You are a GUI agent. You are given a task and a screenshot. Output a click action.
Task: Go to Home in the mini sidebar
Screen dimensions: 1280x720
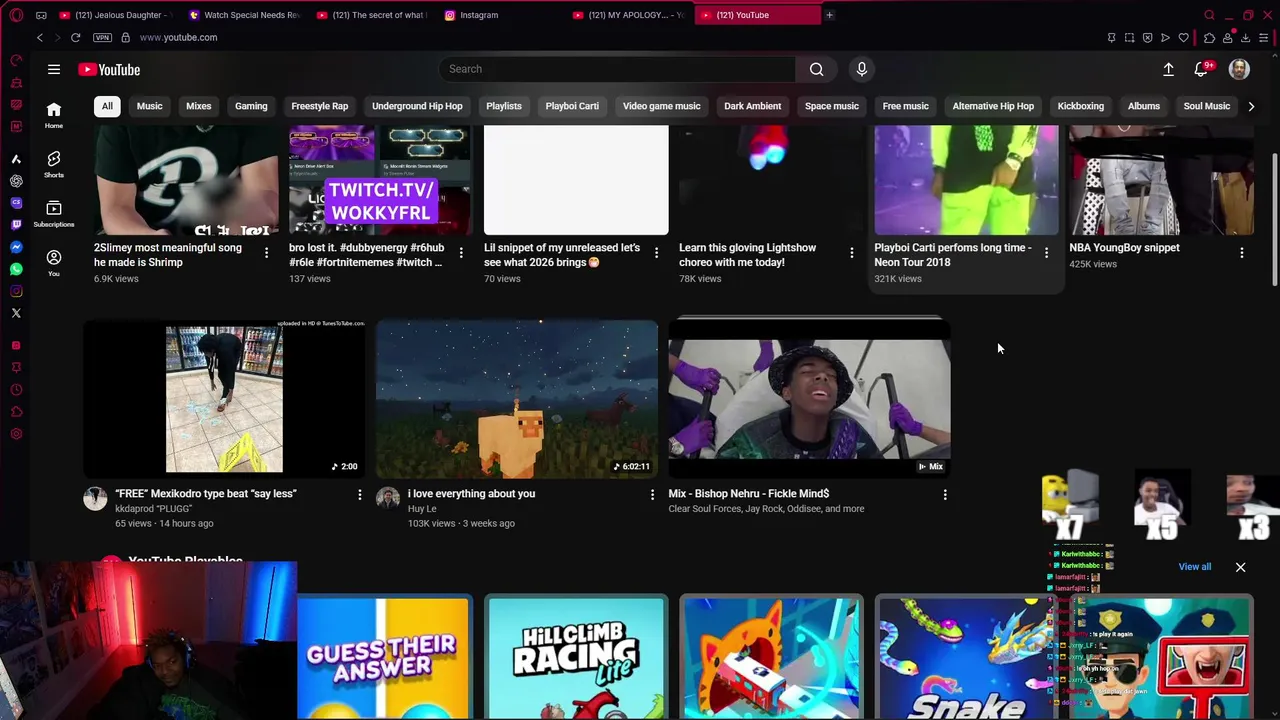(x=54, y=114)
